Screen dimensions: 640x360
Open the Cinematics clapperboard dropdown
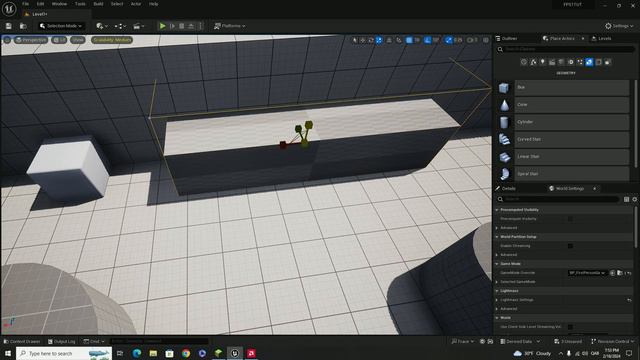[x=139, y=26]
